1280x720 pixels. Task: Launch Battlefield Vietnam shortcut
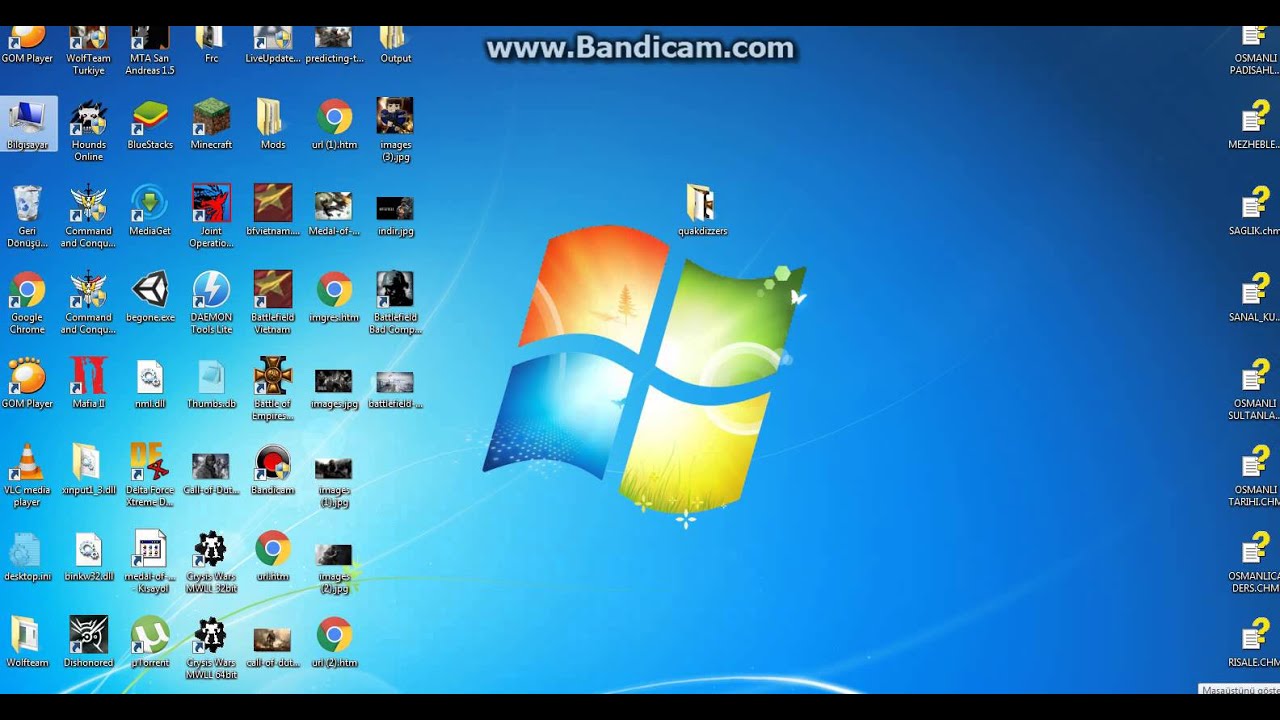[x=273, y=303]
